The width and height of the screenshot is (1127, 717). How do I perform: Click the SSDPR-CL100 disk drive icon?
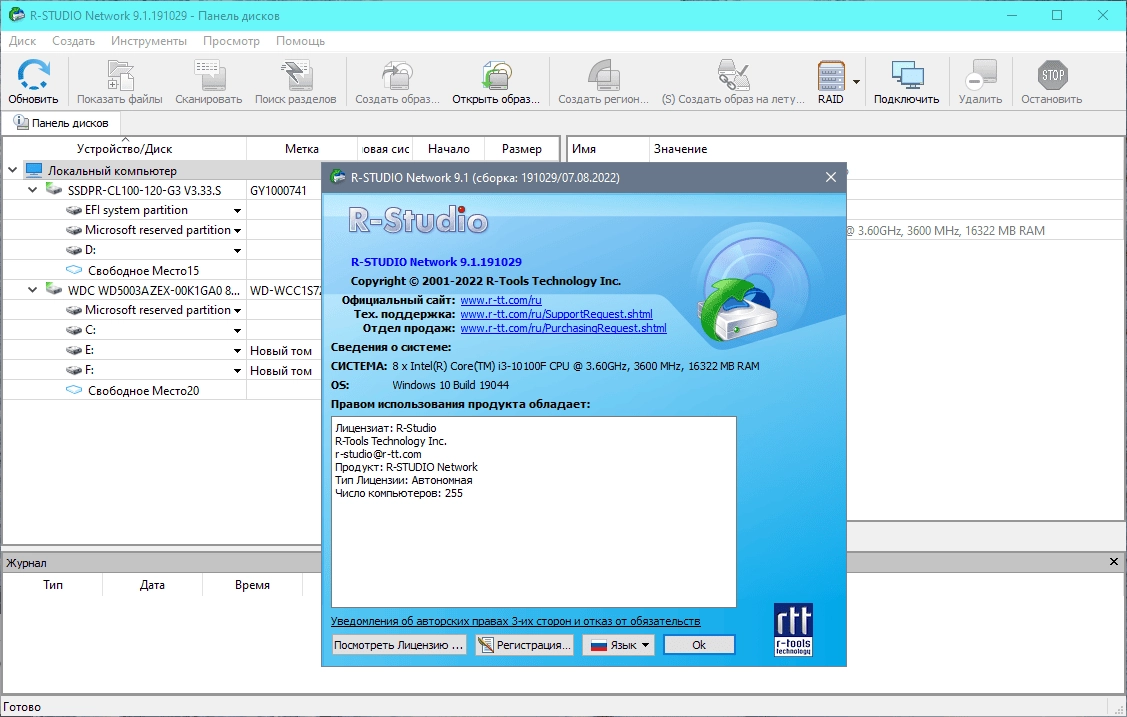point(54,190)
